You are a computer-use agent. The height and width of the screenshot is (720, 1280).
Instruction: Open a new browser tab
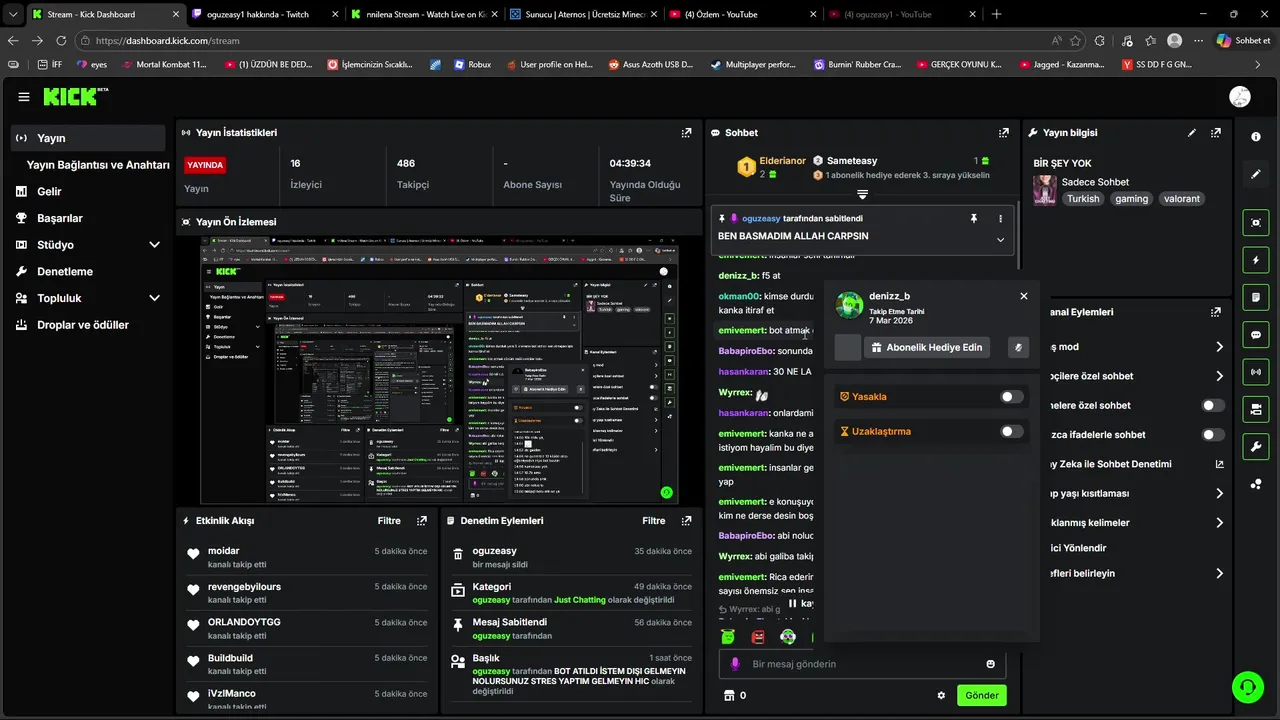996,14
